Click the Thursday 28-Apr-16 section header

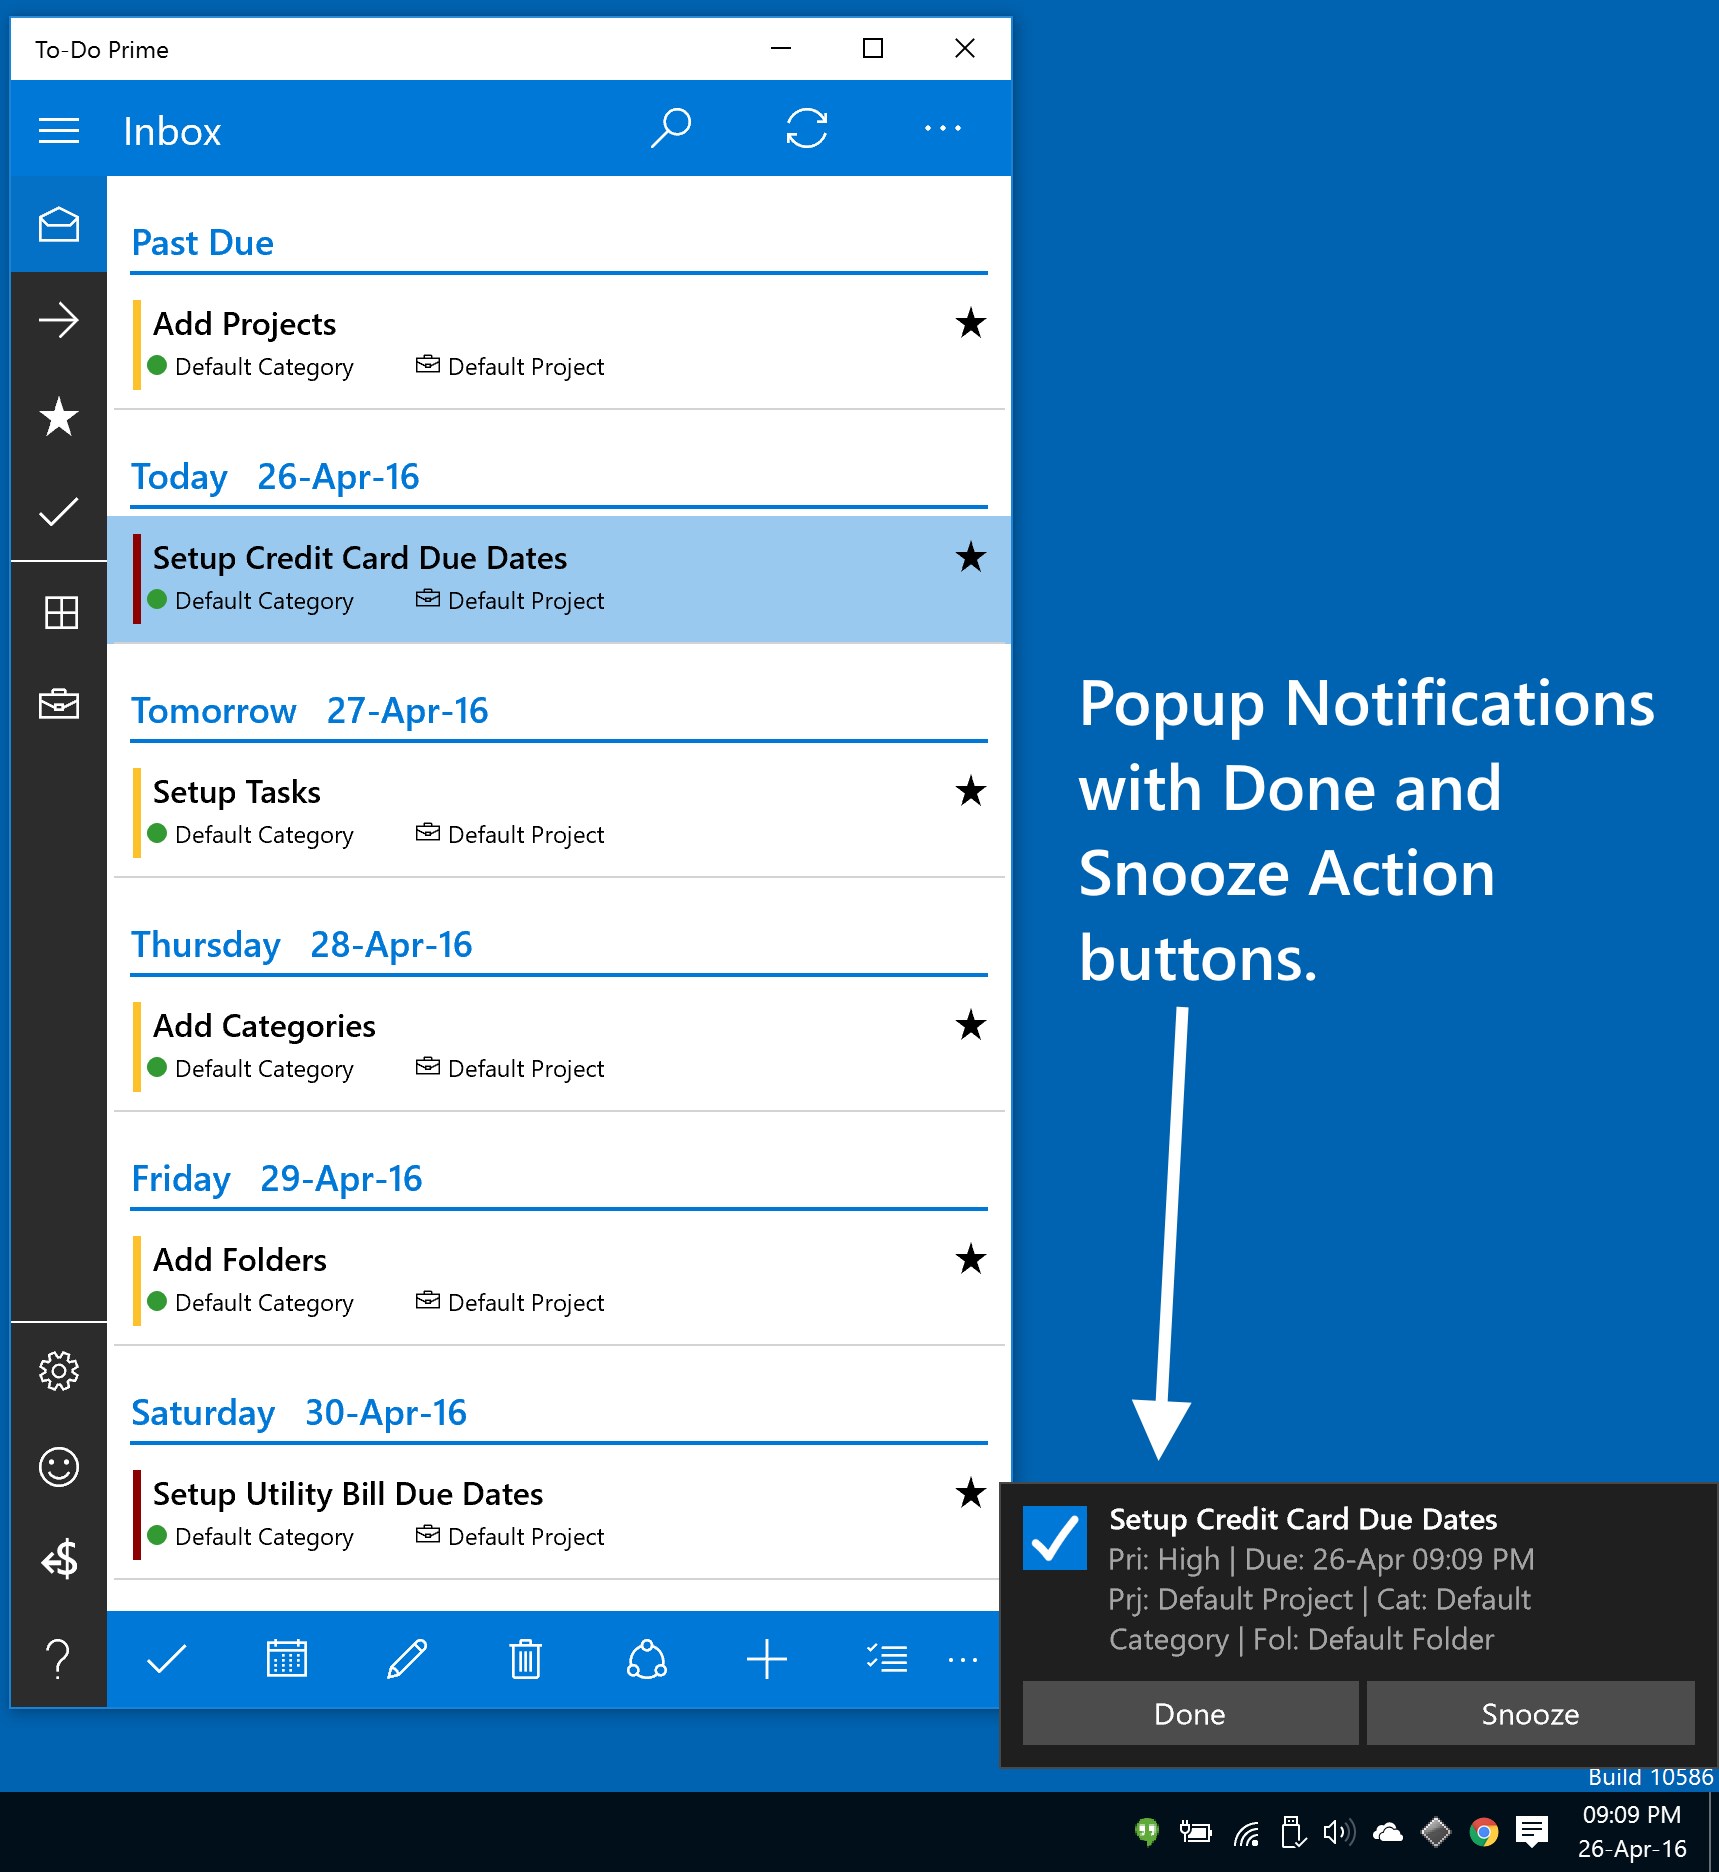(x=302, y=945)
